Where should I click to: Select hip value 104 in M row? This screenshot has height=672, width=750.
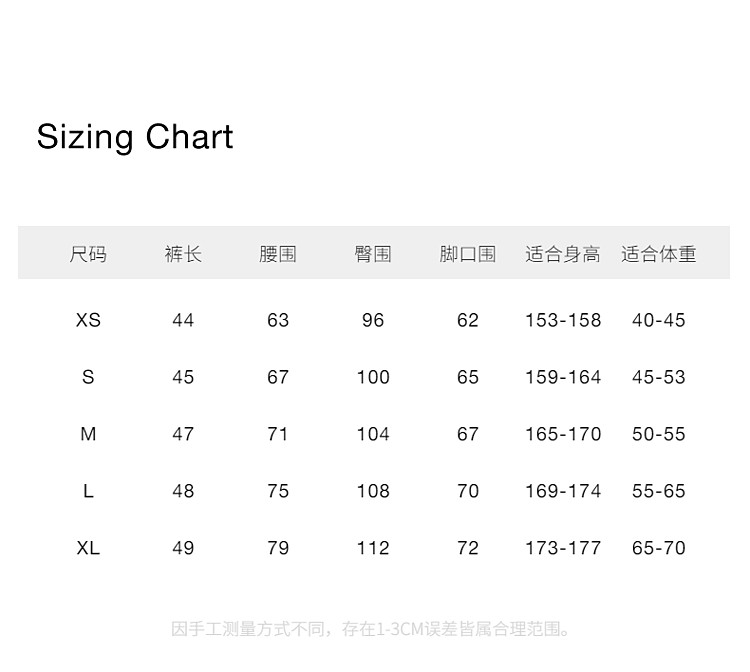pos(373,434)
